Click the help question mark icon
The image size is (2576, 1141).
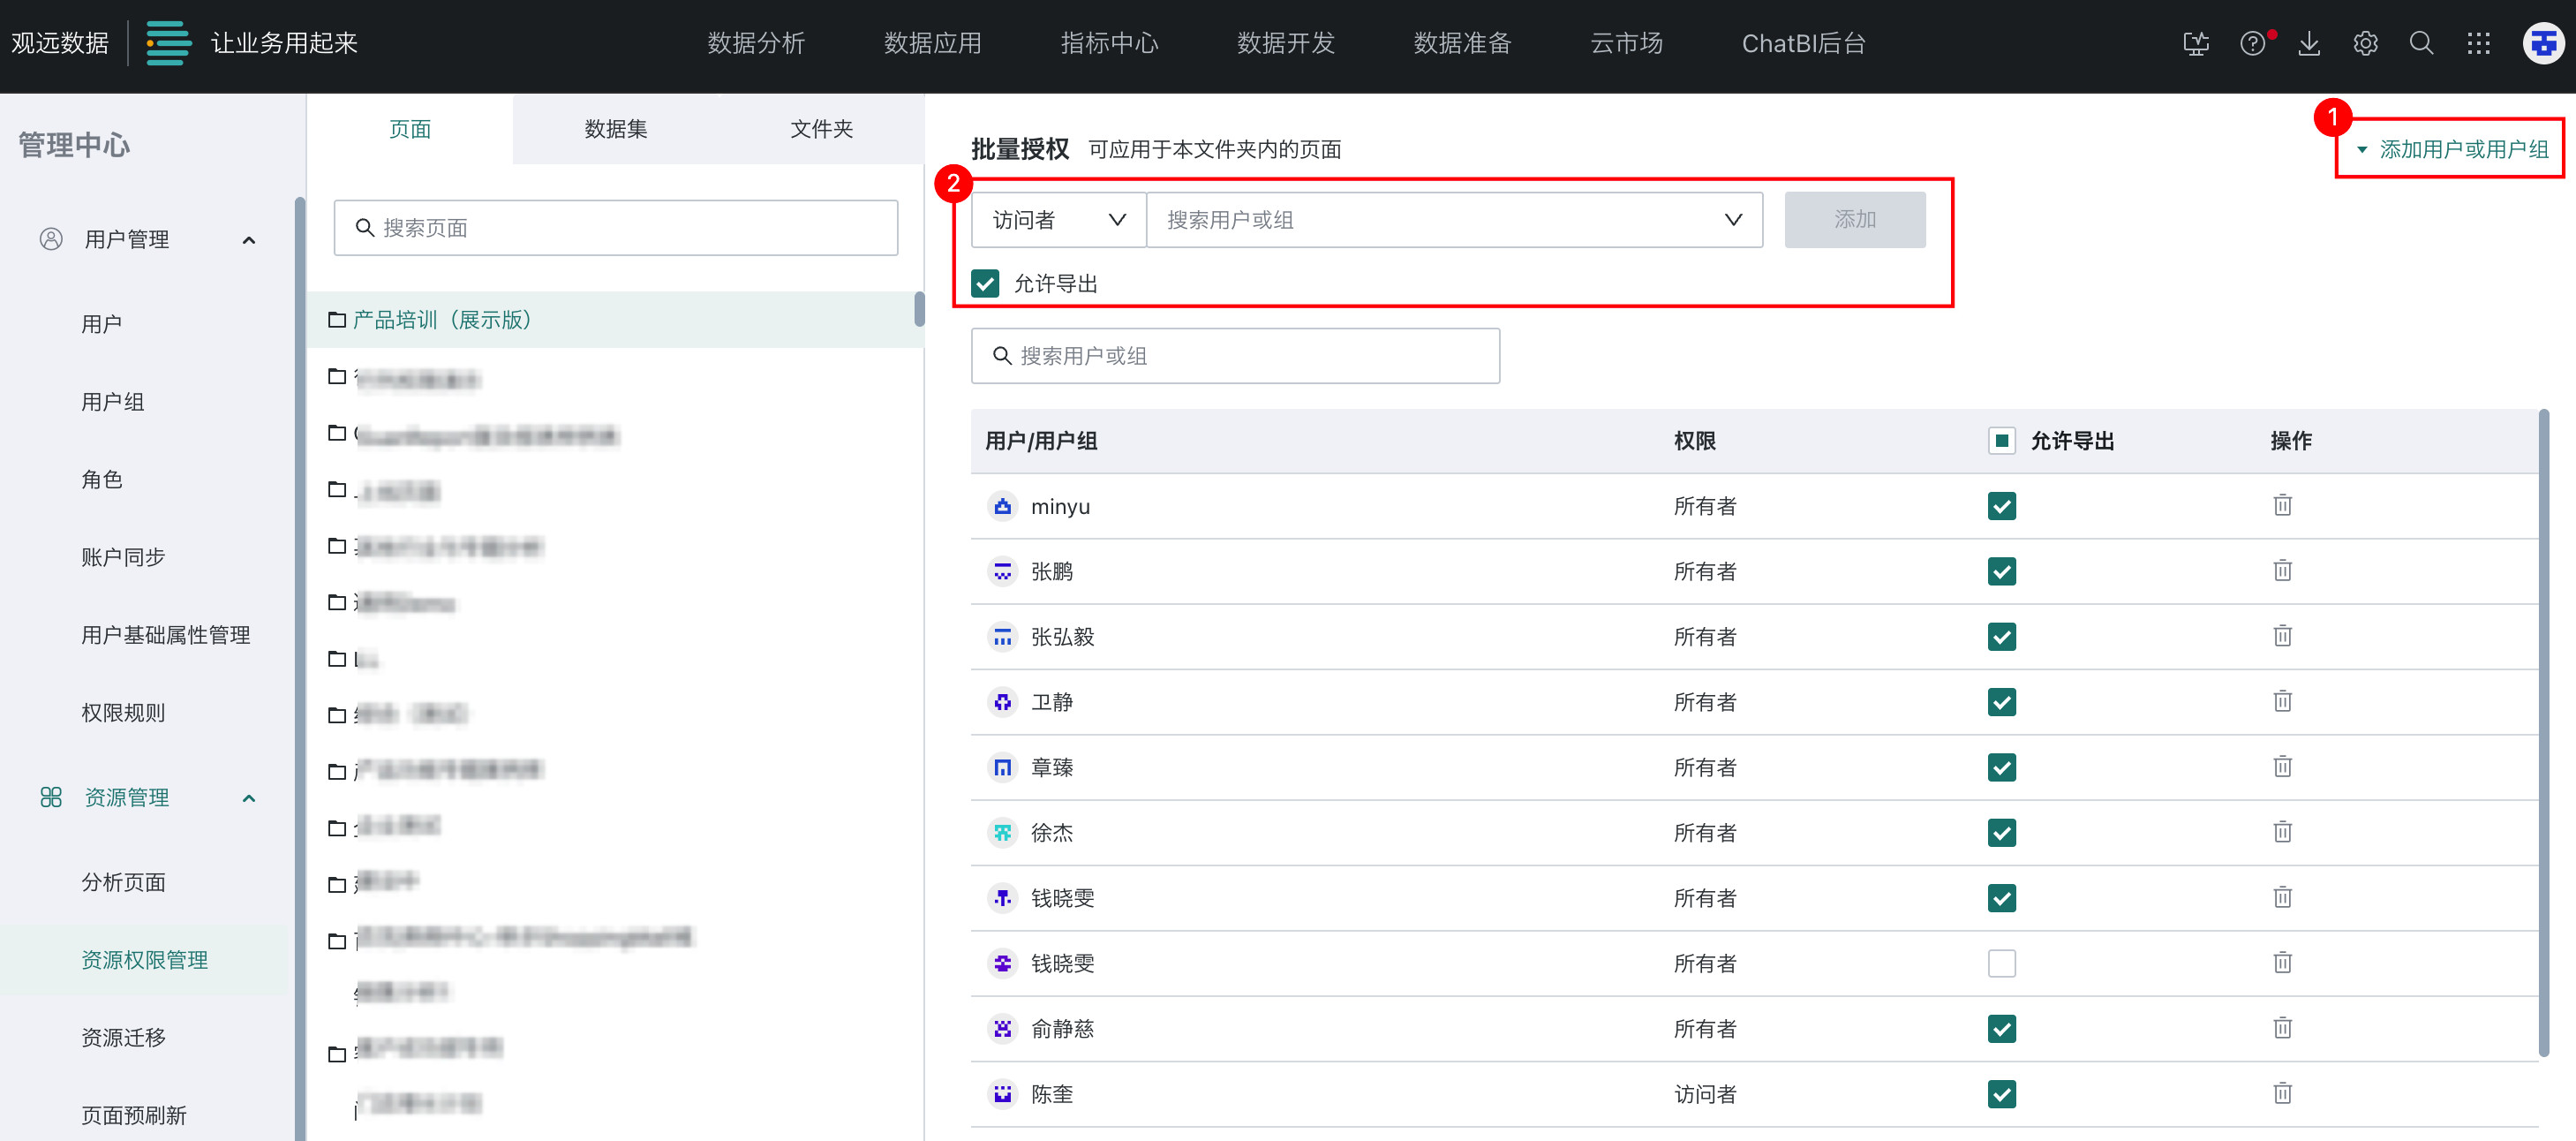point(2252,43)
